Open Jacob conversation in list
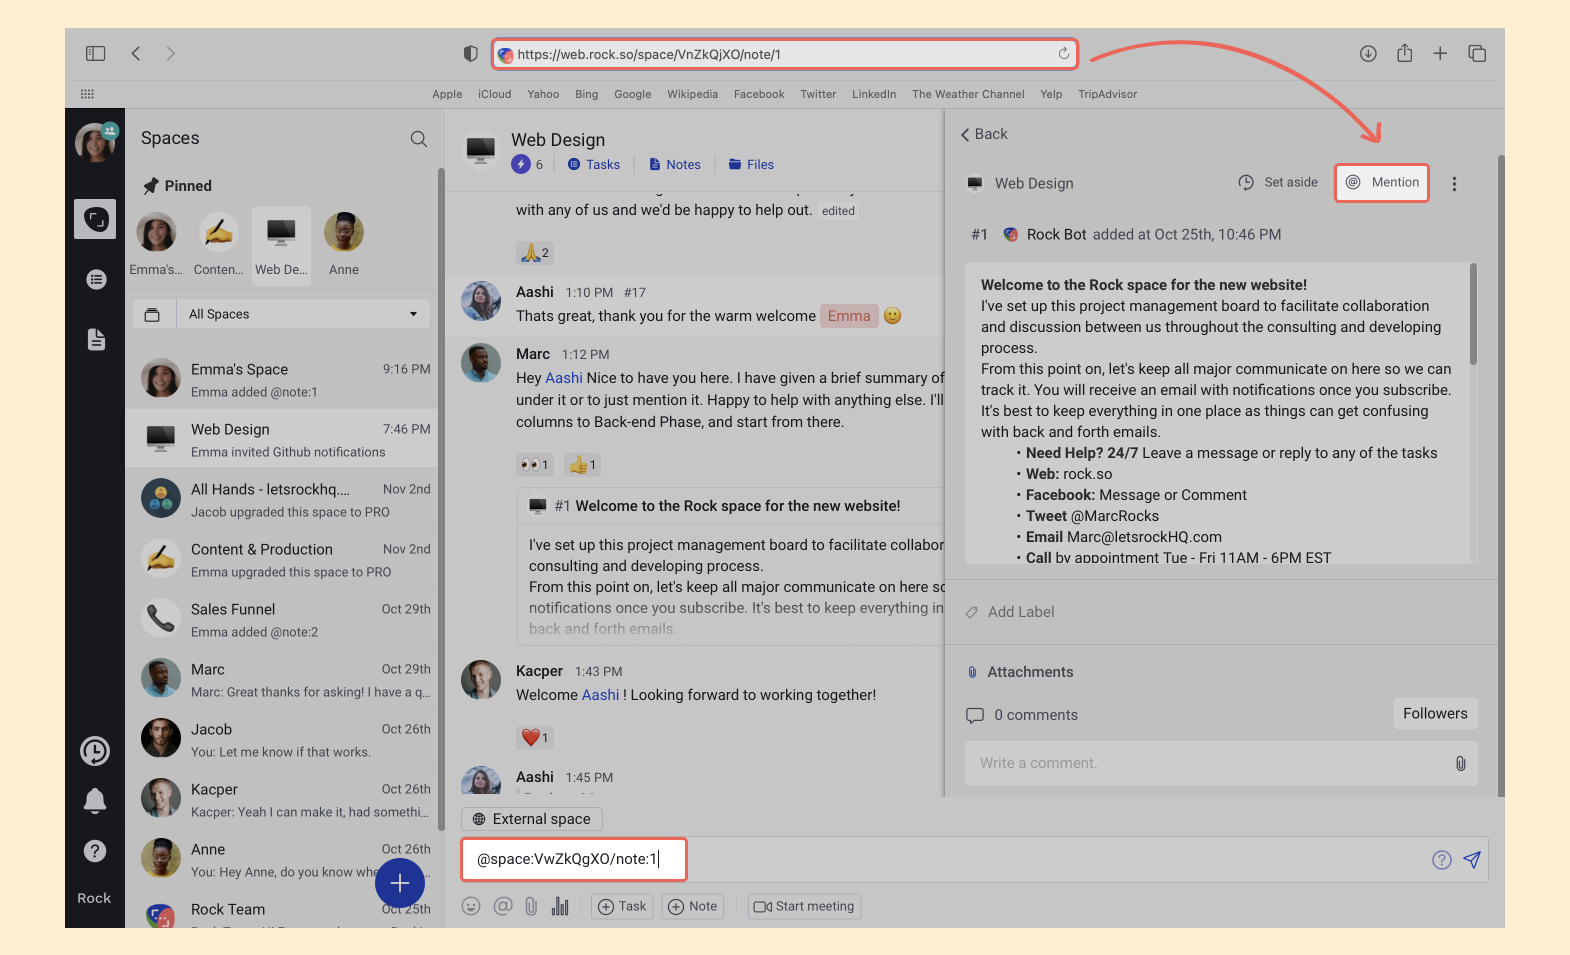The width and height of the screenshot is (1570, 955). (x=282, y=739)
